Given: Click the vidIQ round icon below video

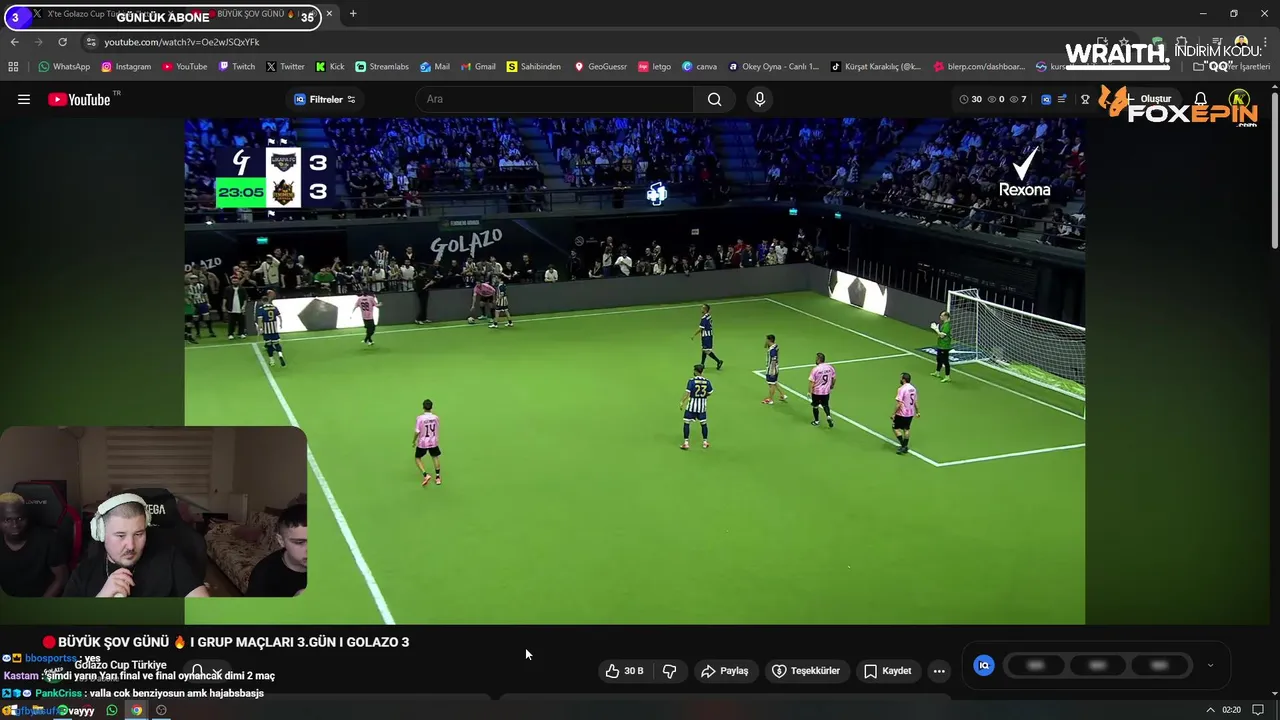Looking at the screenshot, I should pos(984,665).
